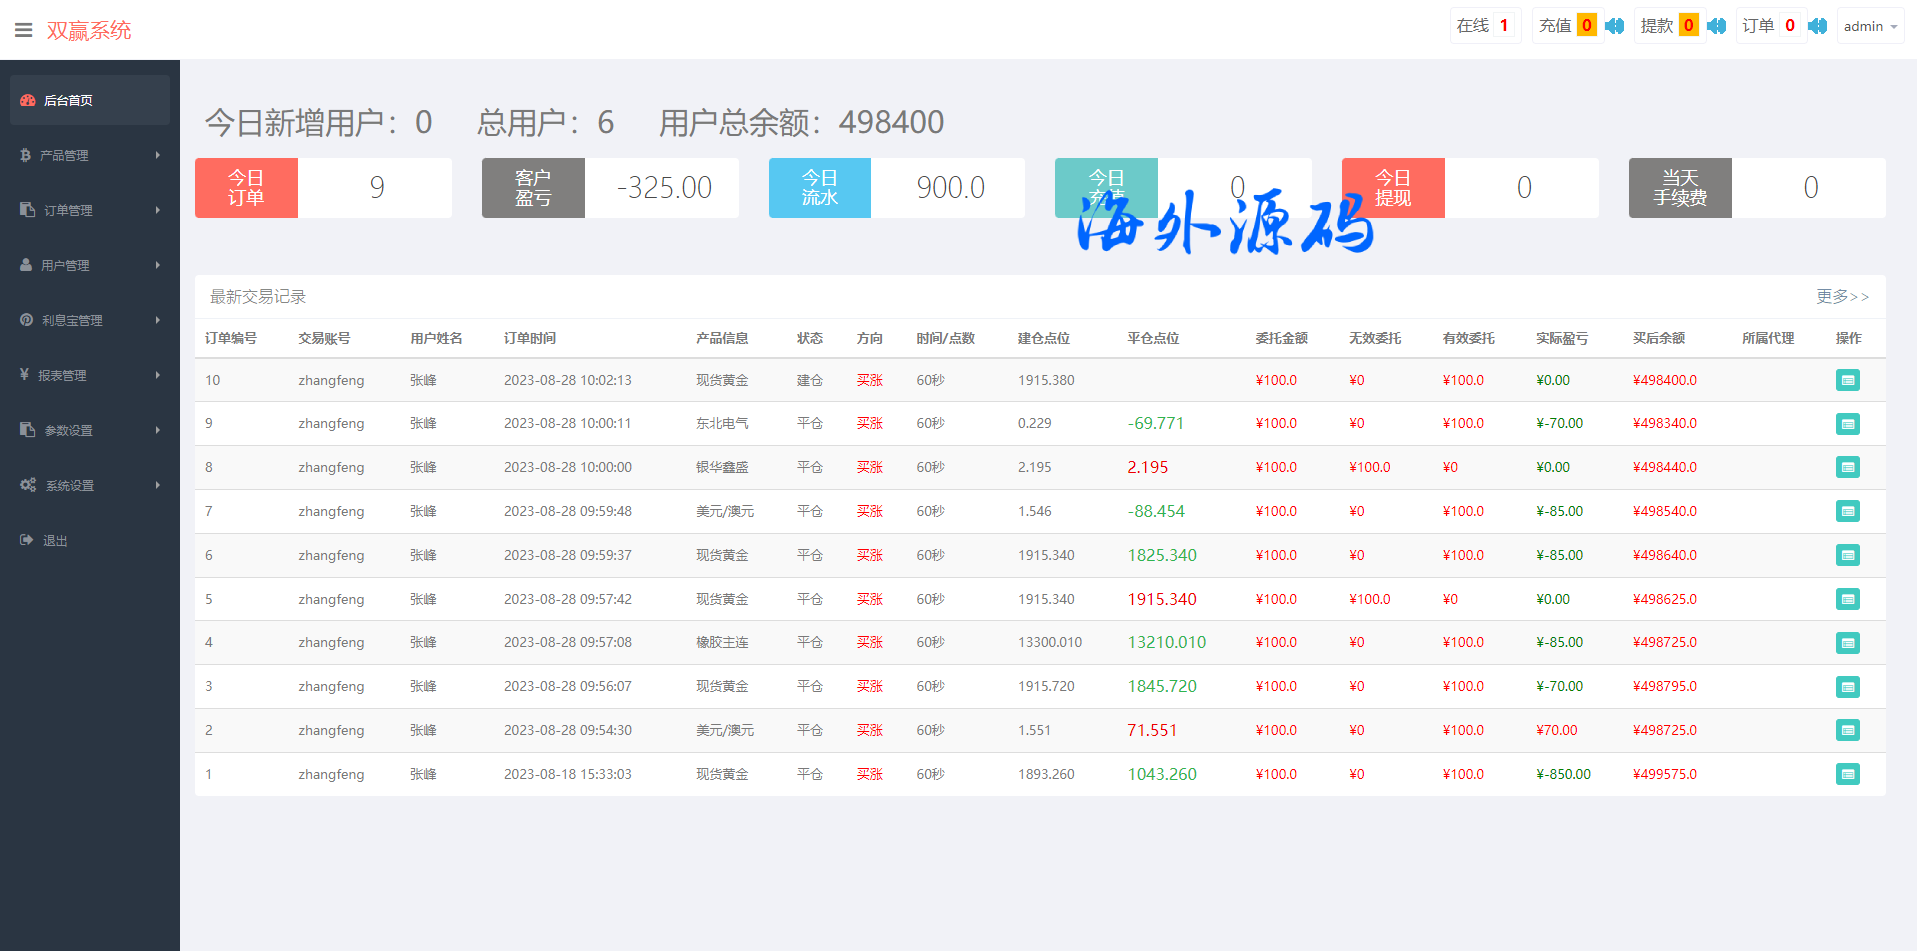Mute the recharge (充值) sound speaker icon

[1614, 26]
